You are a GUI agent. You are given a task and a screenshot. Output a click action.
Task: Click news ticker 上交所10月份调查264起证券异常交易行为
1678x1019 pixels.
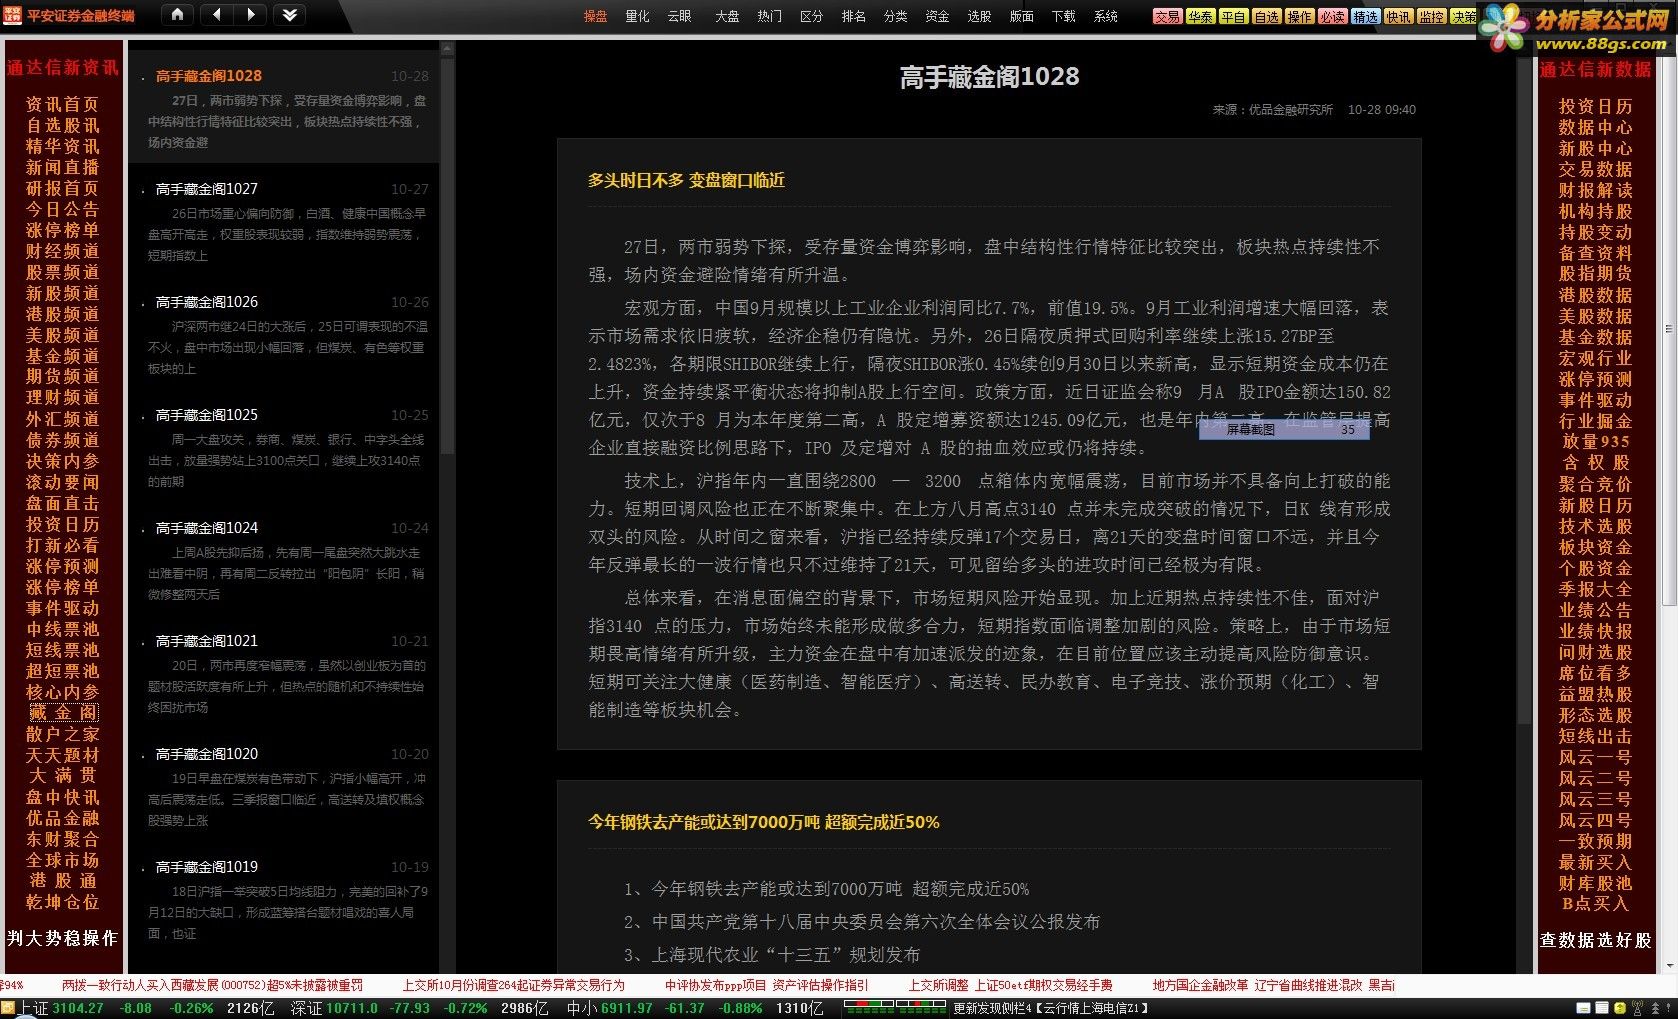pyautogui.click(x=513, y=985)
